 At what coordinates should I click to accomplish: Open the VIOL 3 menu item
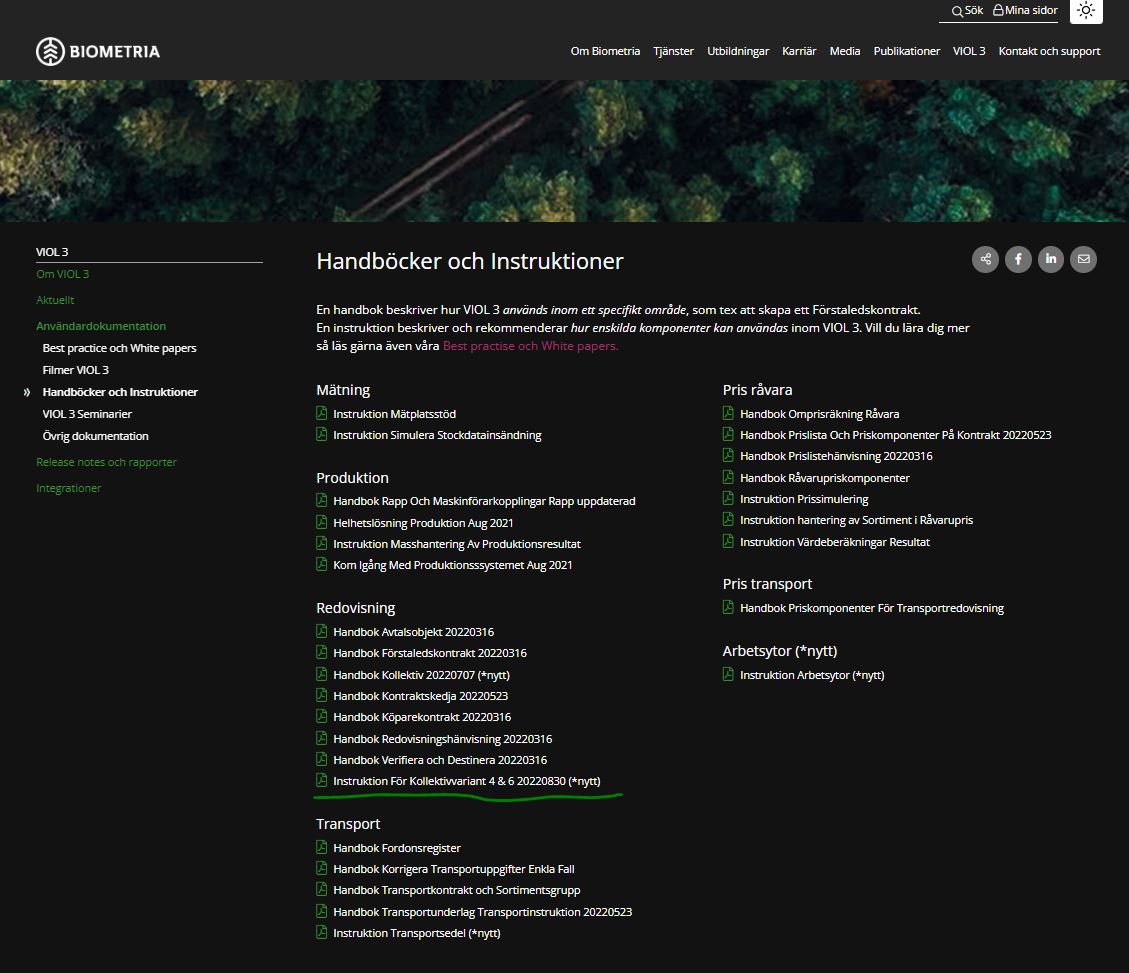[x=968, y=51]
